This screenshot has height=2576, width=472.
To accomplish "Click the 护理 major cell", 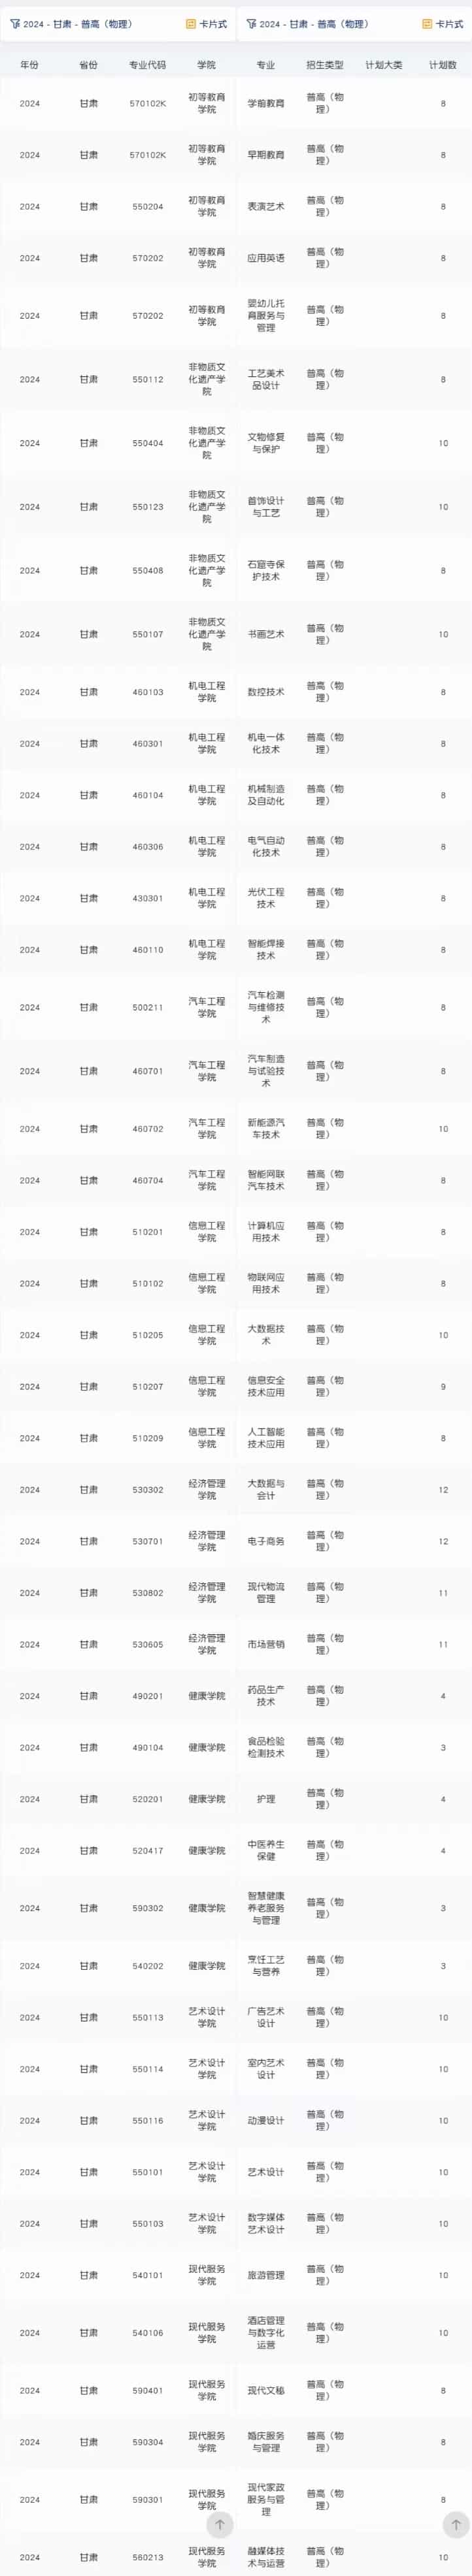I will (266, 1799).
